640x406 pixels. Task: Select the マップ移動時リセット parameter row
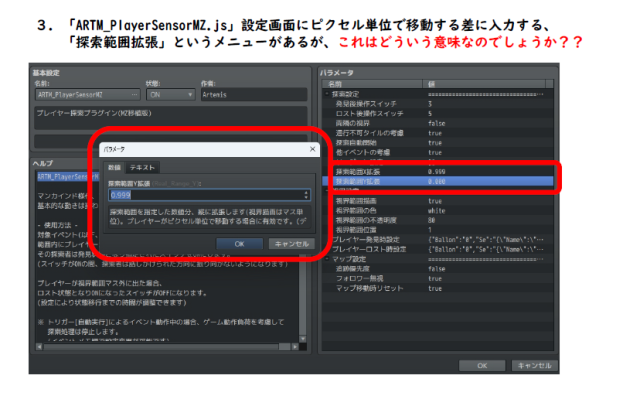[438, 288]
